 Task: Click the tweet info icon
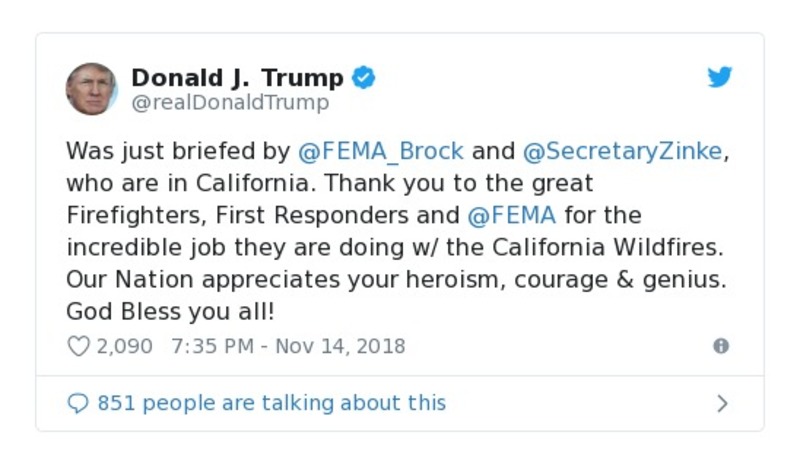click(721, 346)
